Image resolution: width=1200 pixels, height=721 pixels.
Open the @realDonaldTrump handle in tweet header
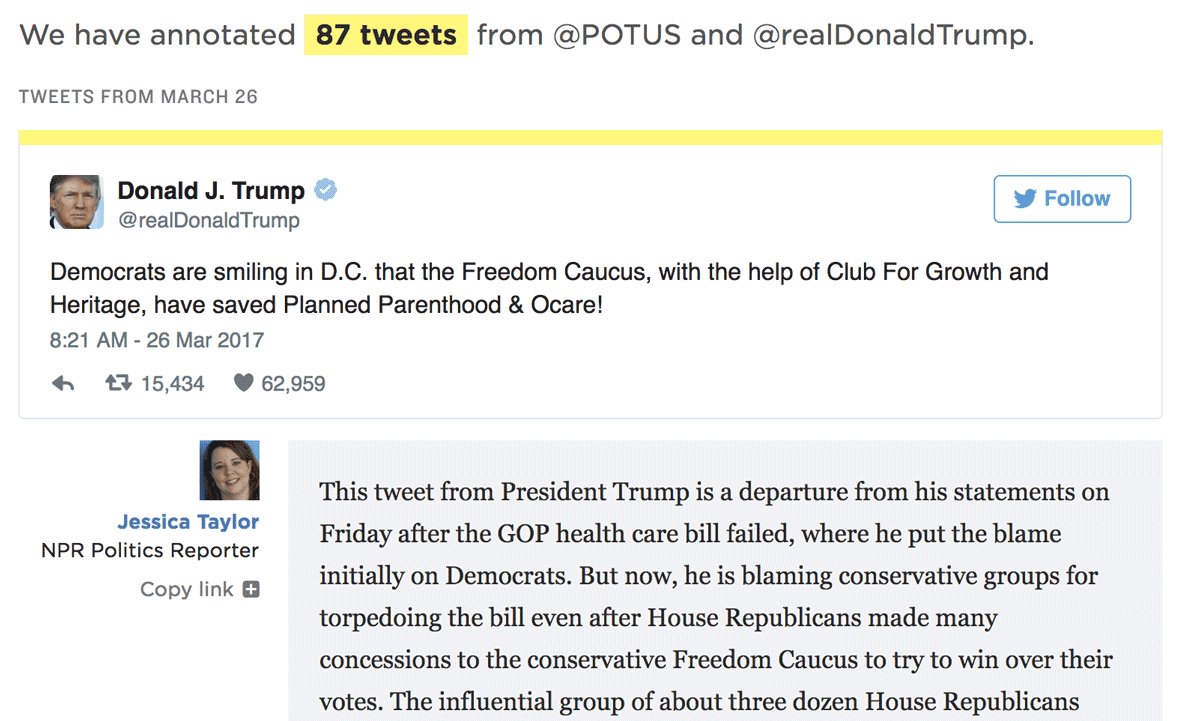(x=209, y=220)
